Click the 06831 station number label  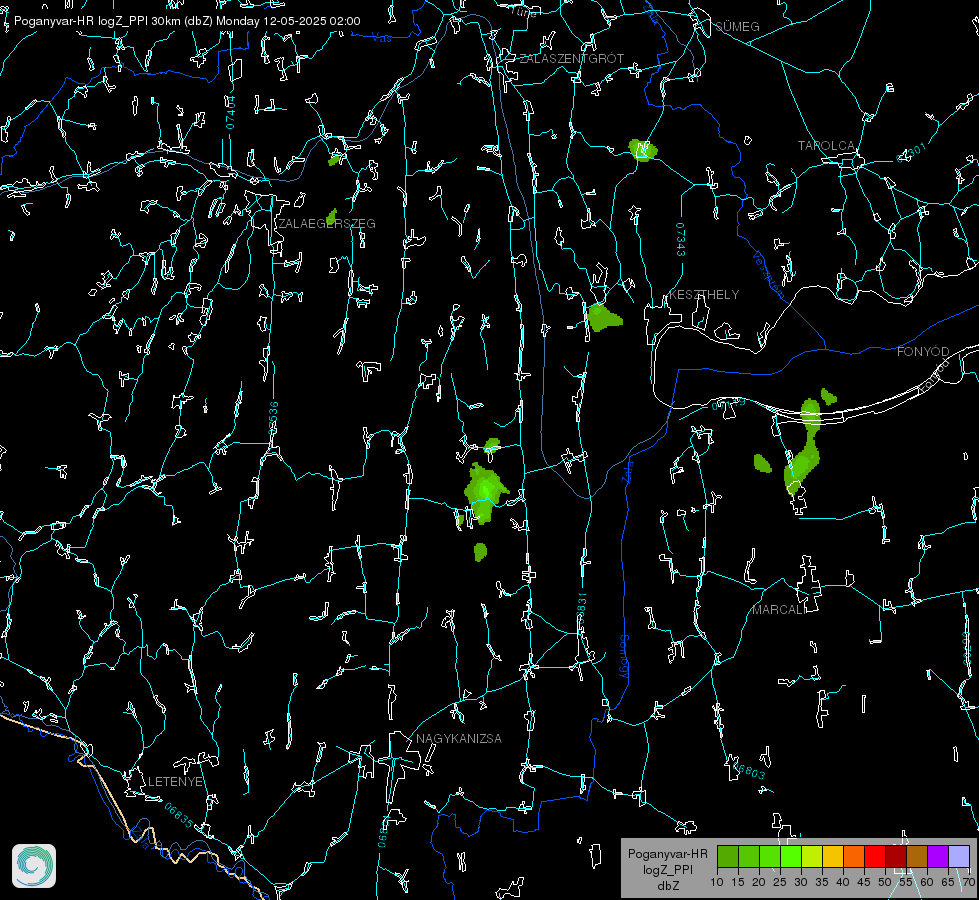(x=581, y=609)
